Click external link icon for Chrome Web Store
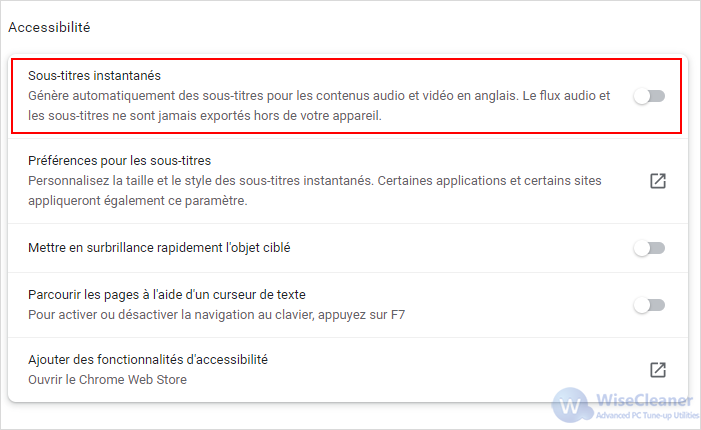This screenshot has width=701, height=430. tap(658, 370)
